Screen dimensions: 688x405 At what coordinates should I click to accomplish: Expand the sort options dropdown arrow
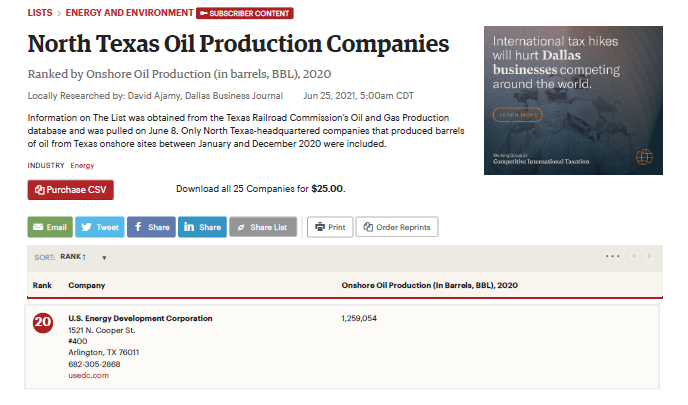click(104, 257)
